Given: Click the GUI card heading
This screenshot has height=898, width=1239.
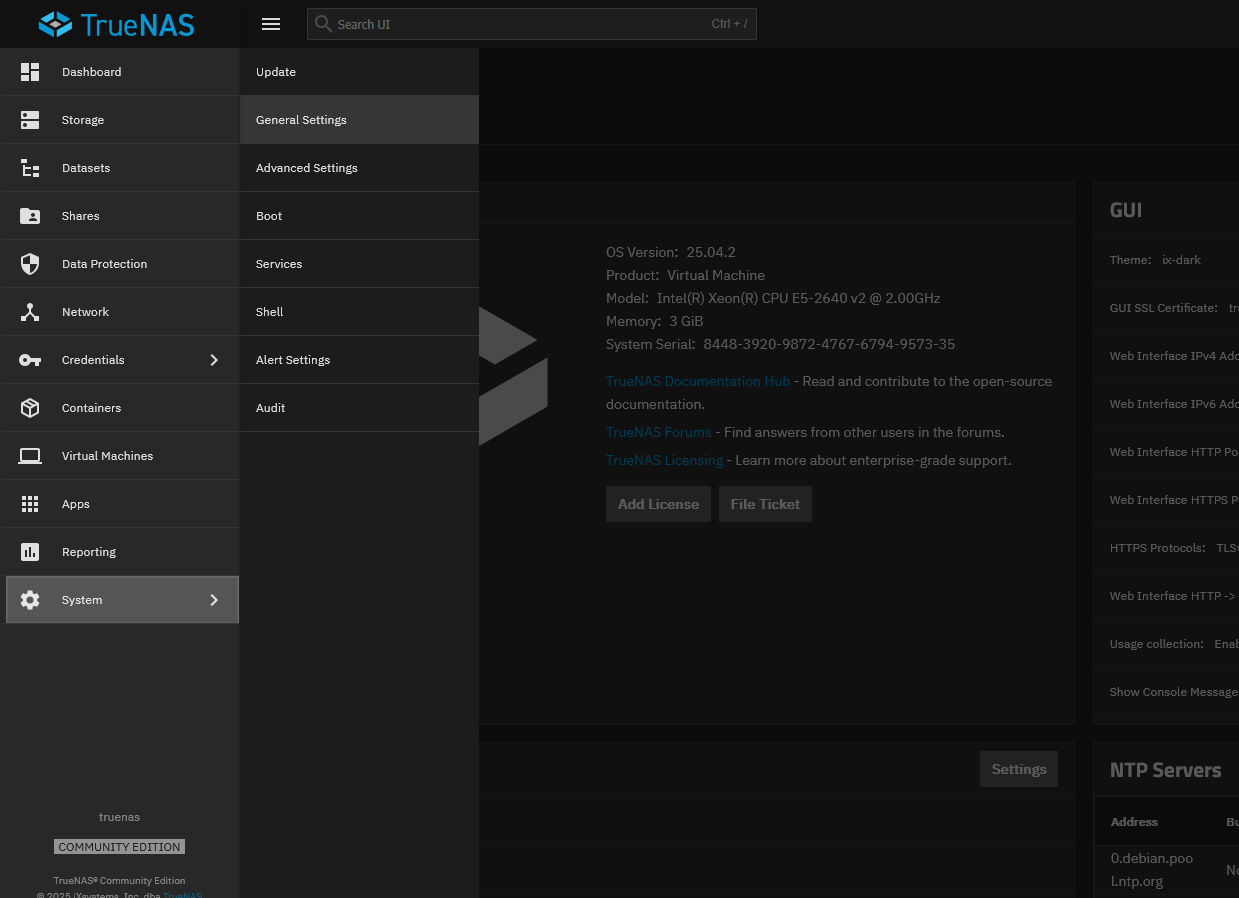Looking at the screenshot, I should [x=1126, y=210].
